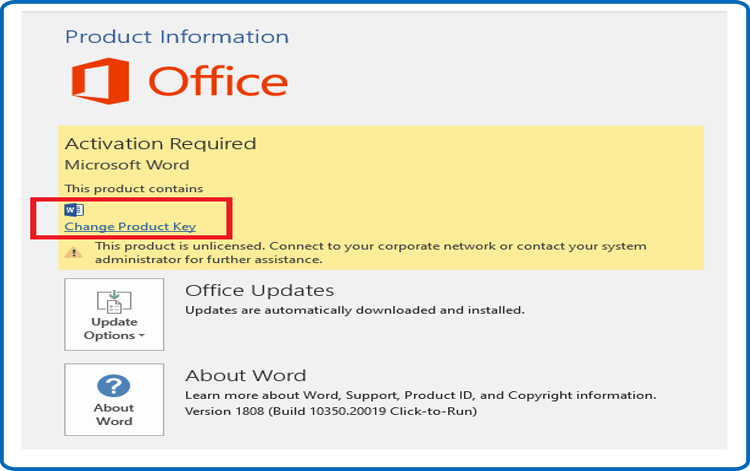Click the 'This product contains' label

click(134, 188)
